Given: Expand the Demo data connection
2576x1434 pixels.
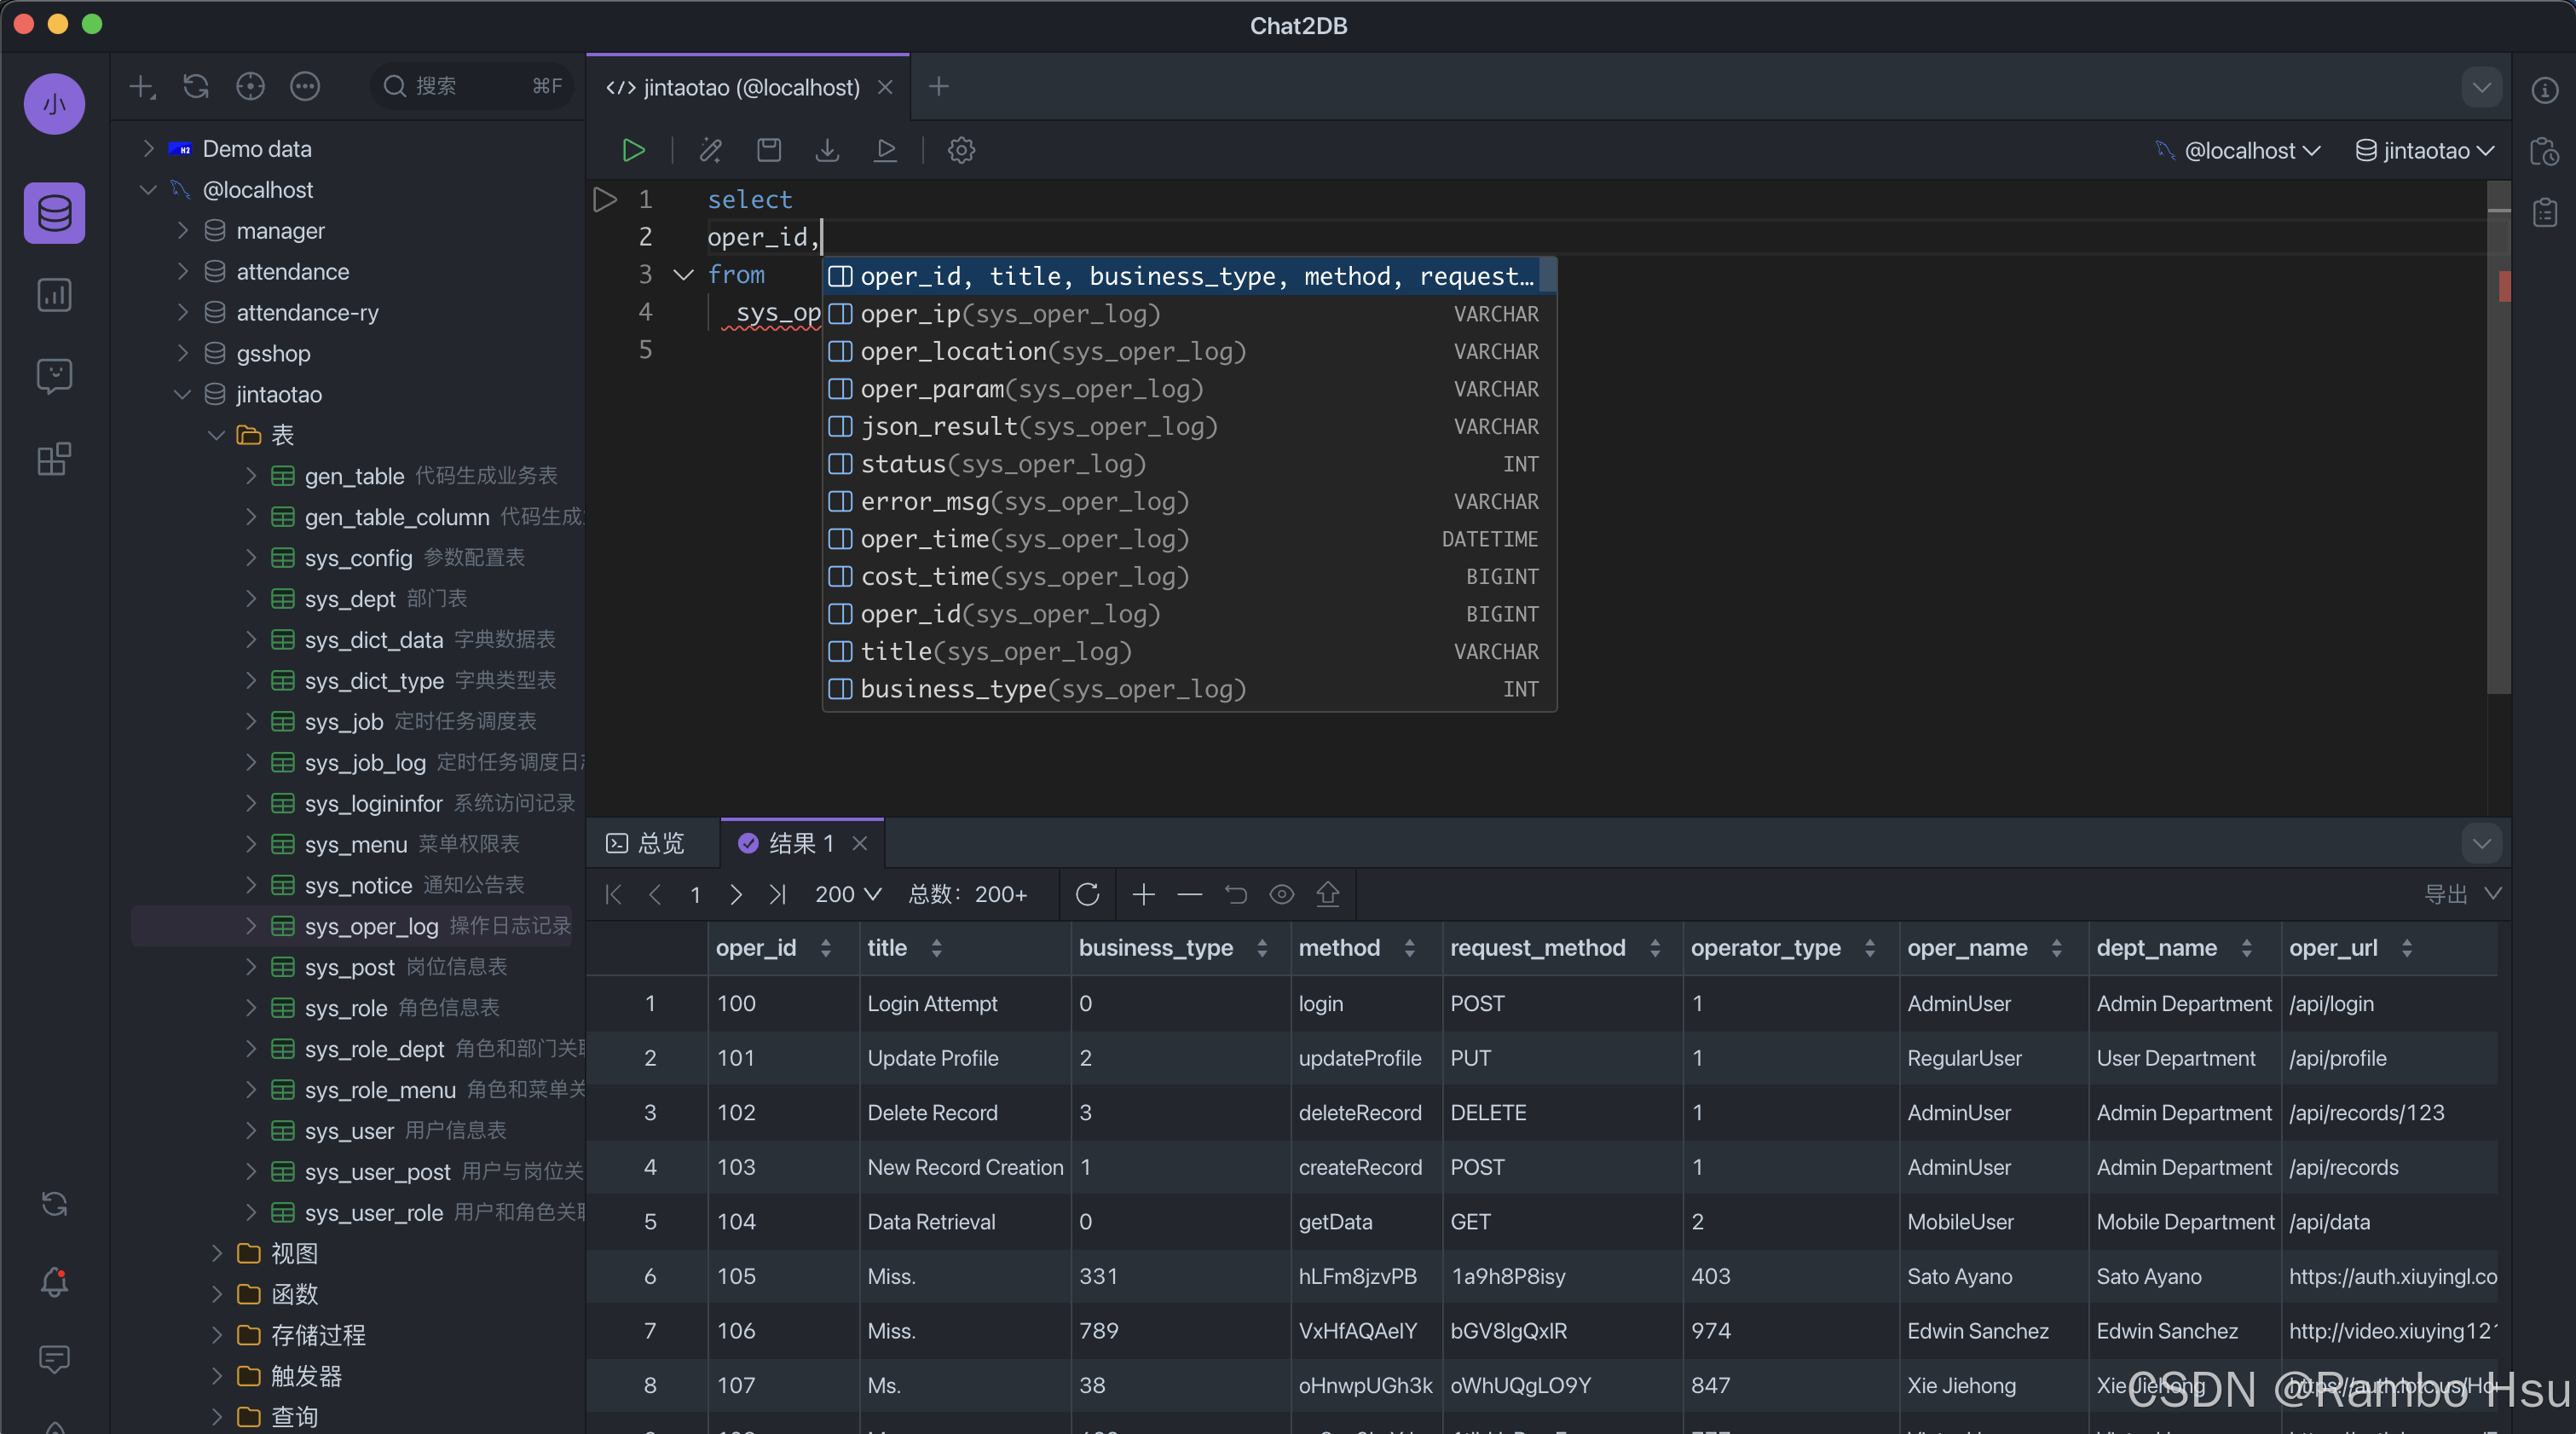Looking at the screenshot, I should [x=148, y=148].
